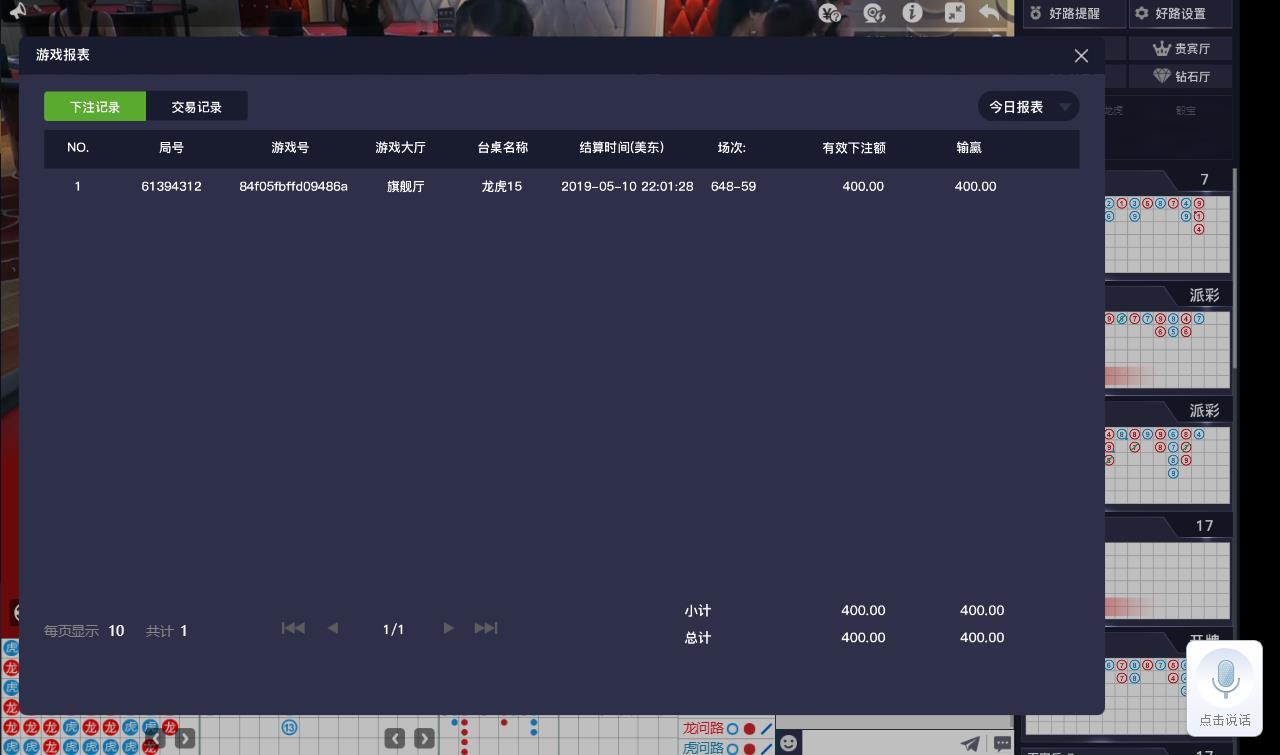1280x755 pixels.
Task: Click the 输赢 column header
Action: click(969, 148)
